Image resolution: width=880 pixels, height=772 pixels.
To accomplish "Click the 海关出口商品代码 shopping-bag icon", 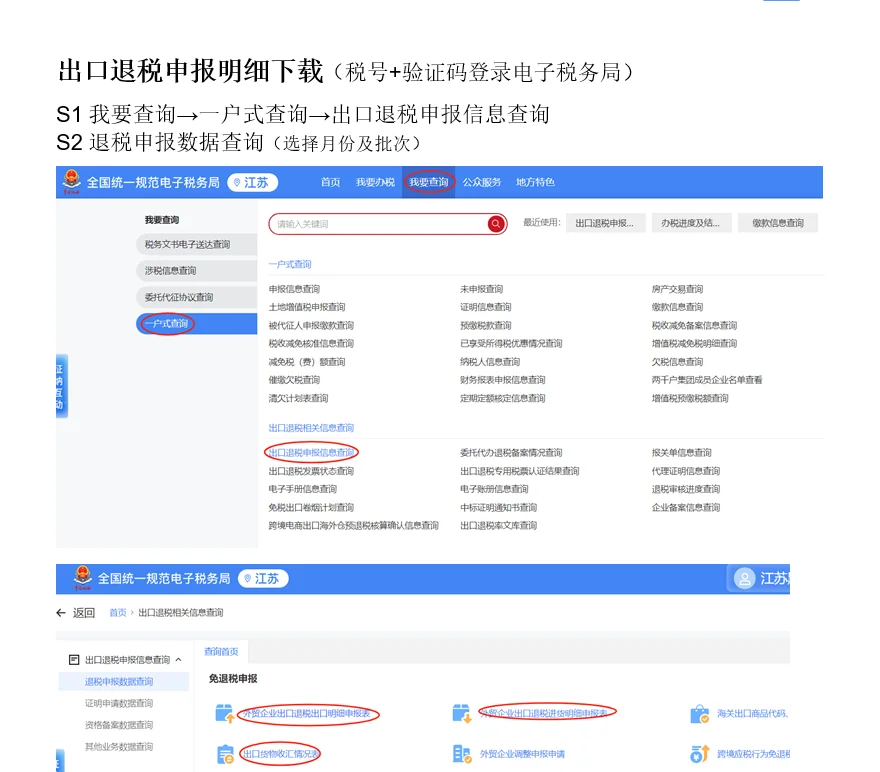I will [x=699, y=712].
